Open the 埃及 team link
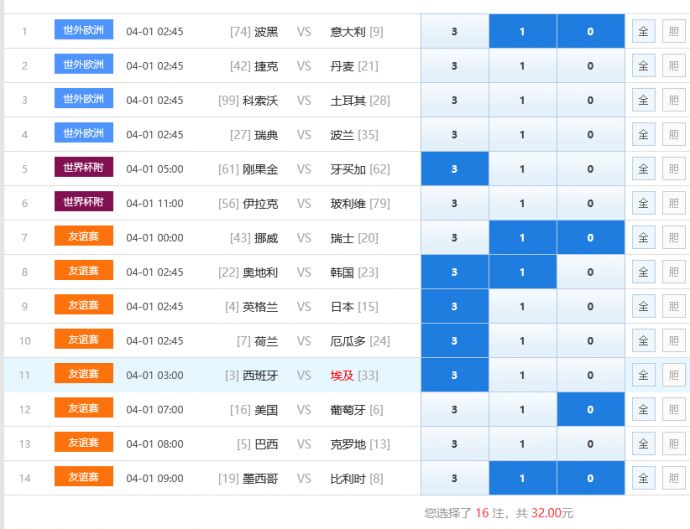 (x=342, y=375)
